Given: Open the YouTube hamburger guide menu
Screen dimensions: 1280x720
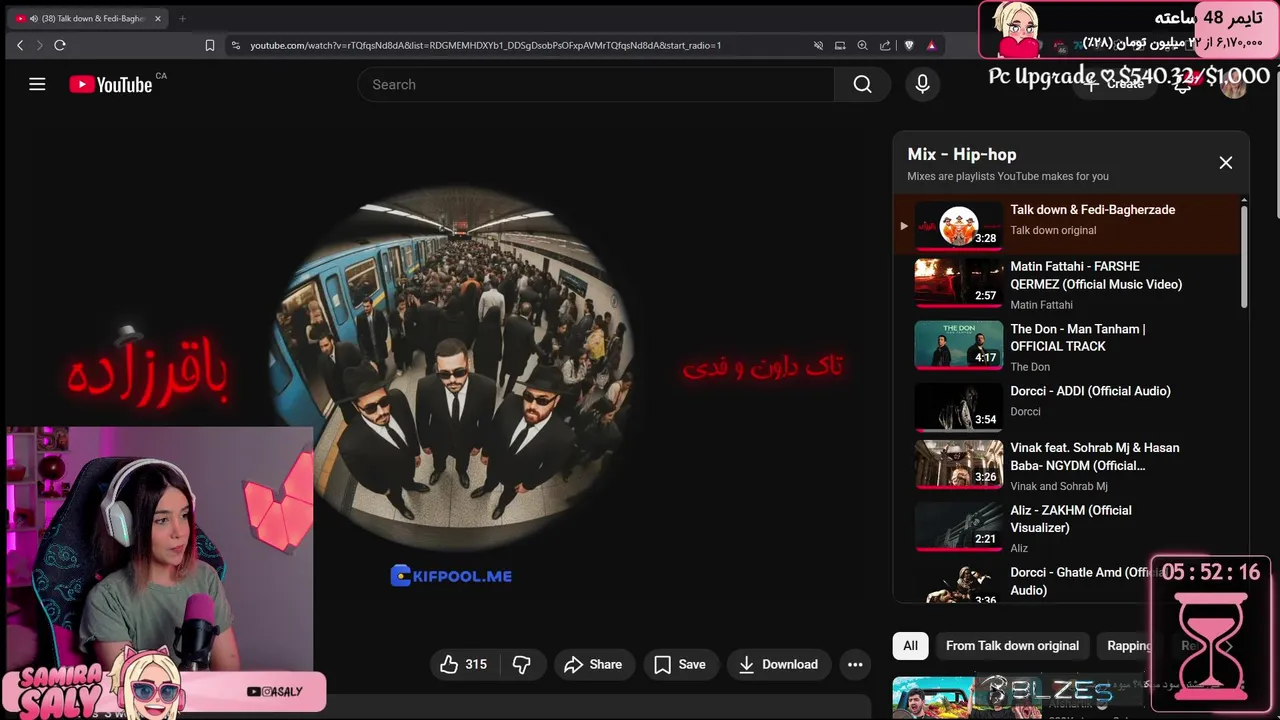Looking at the screenshot, I should tap(37, 84).
